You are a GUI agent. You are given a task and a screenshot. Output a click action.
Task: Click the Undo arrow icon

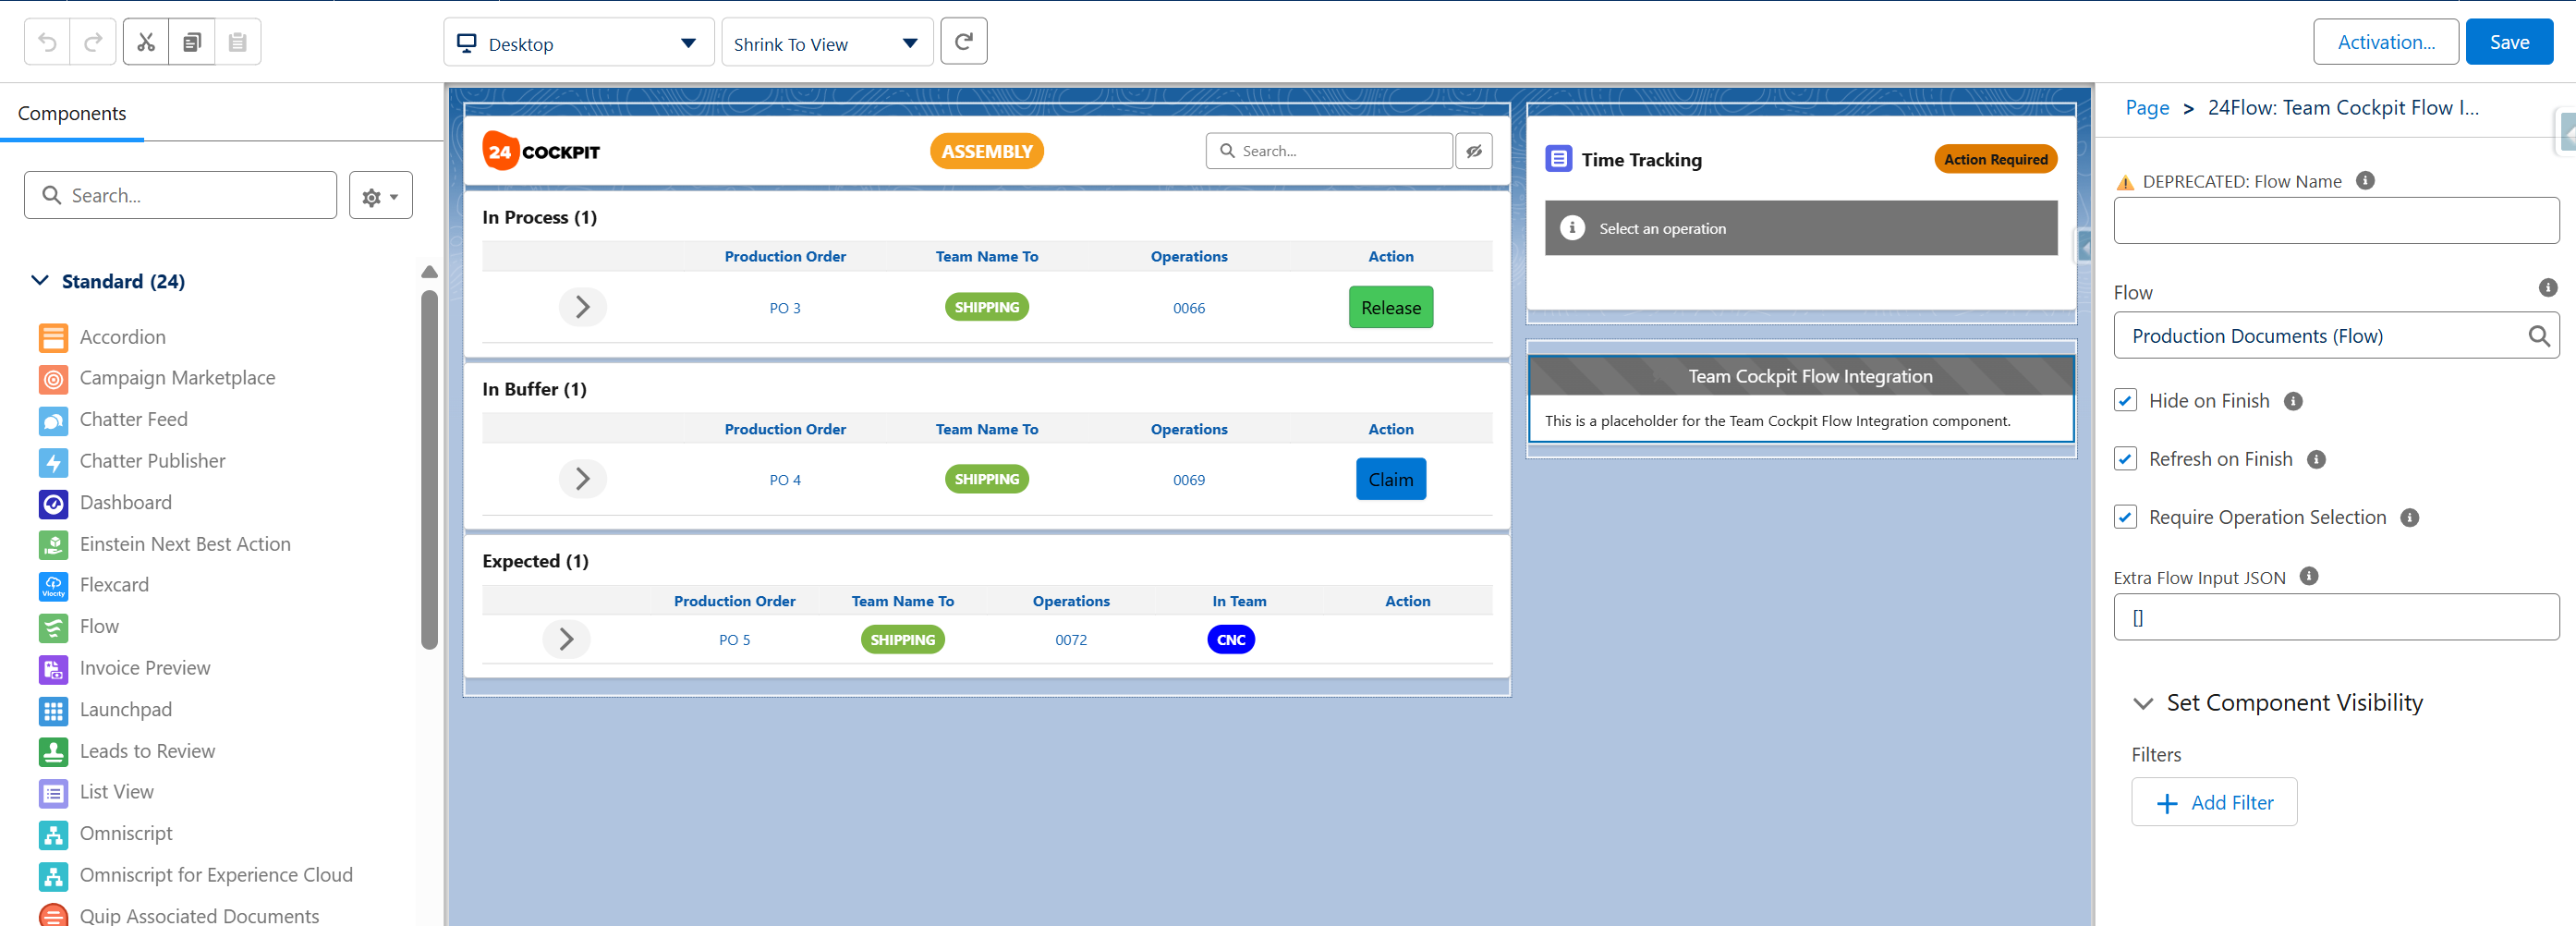[47, 42]
